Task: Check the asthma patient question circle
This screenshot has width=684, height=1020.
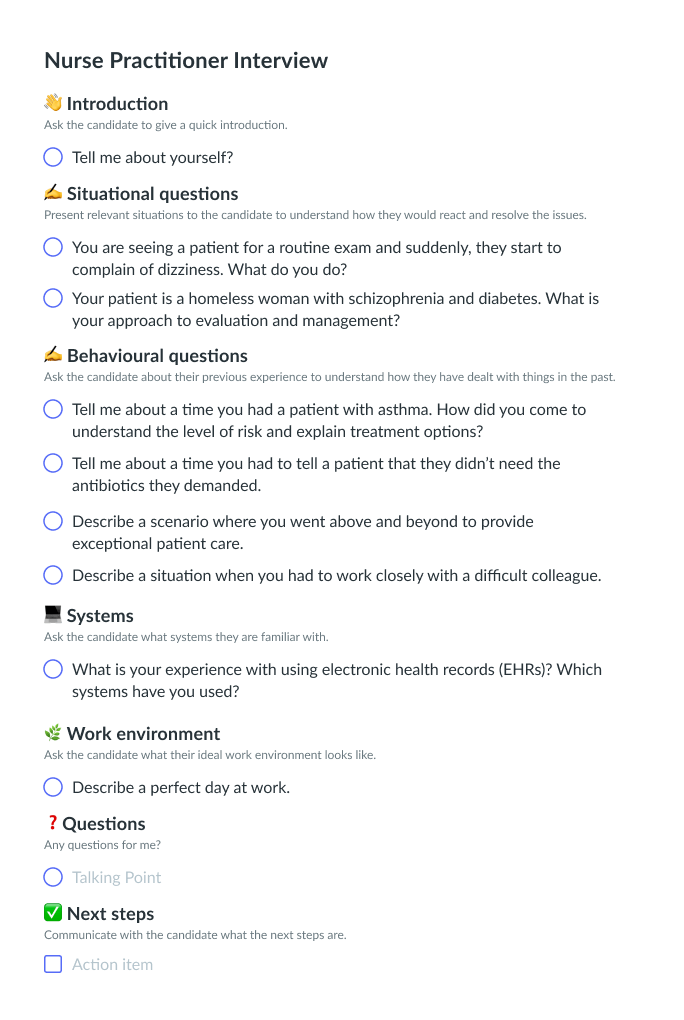Action: click(53, 409)
